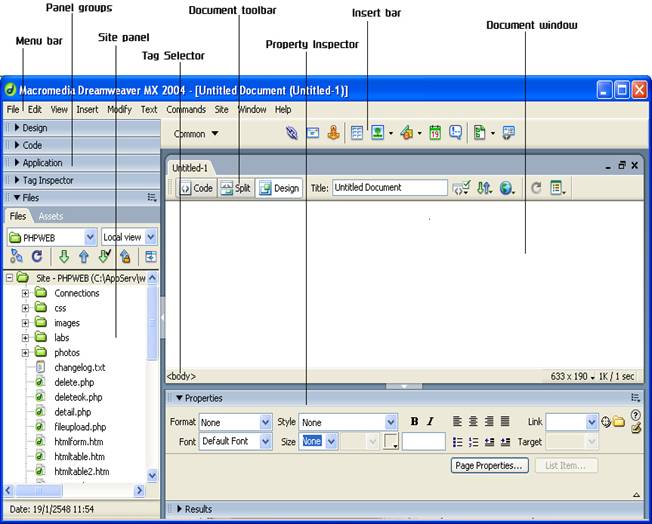The width and height of the screenshot is (652, 524).
Task: Align text center in Properties
Action: click(473, 421)
